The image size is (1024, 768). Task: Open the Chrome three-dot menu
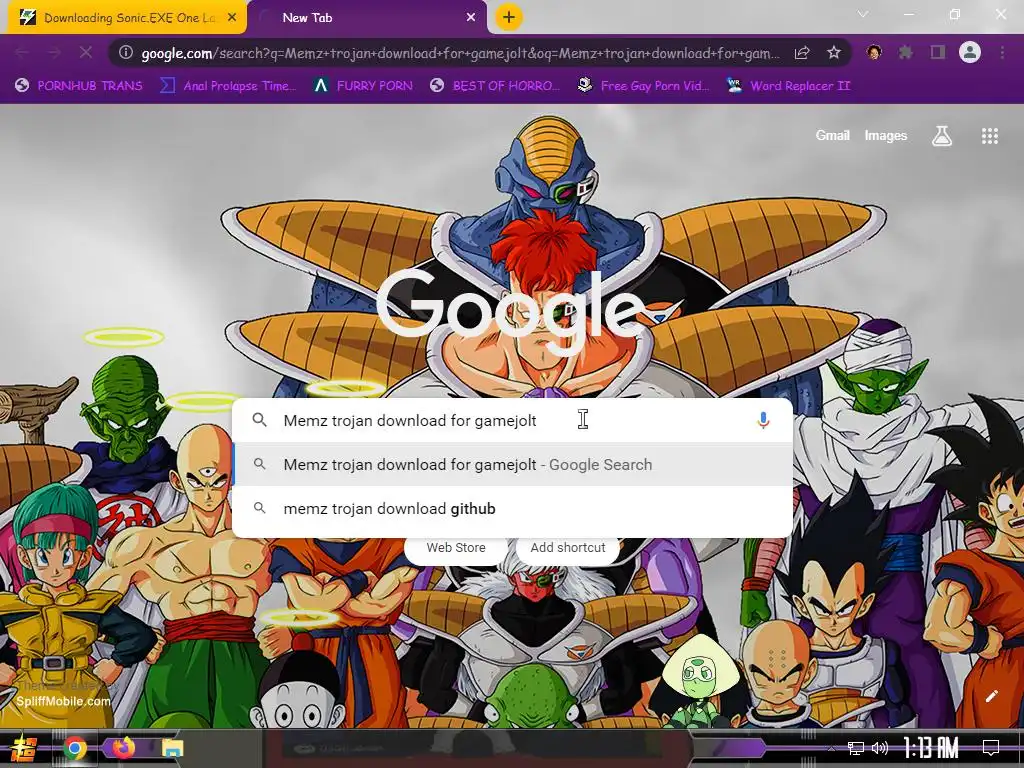1002,53
